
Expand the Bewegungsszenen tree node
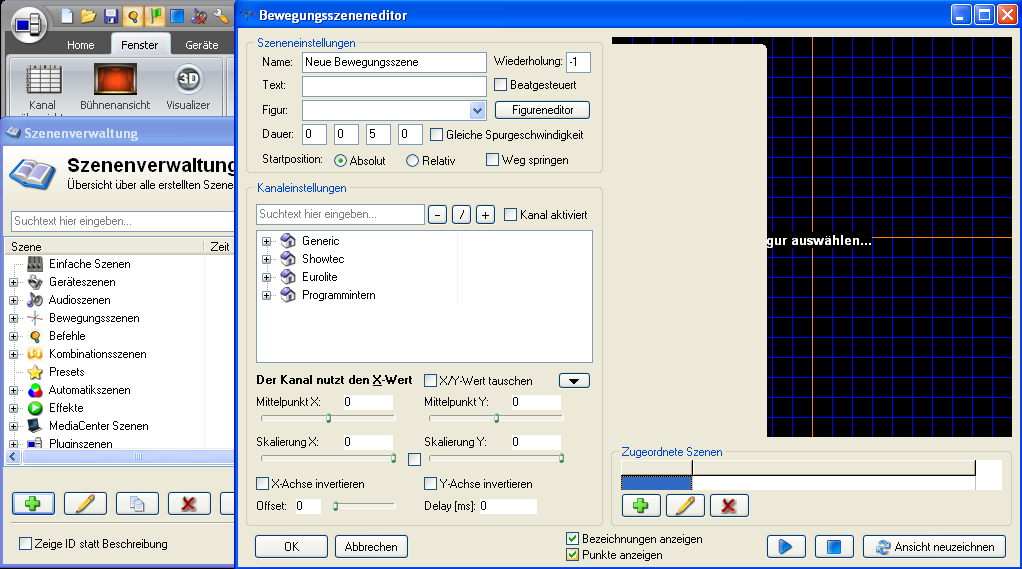click(13, 318)
